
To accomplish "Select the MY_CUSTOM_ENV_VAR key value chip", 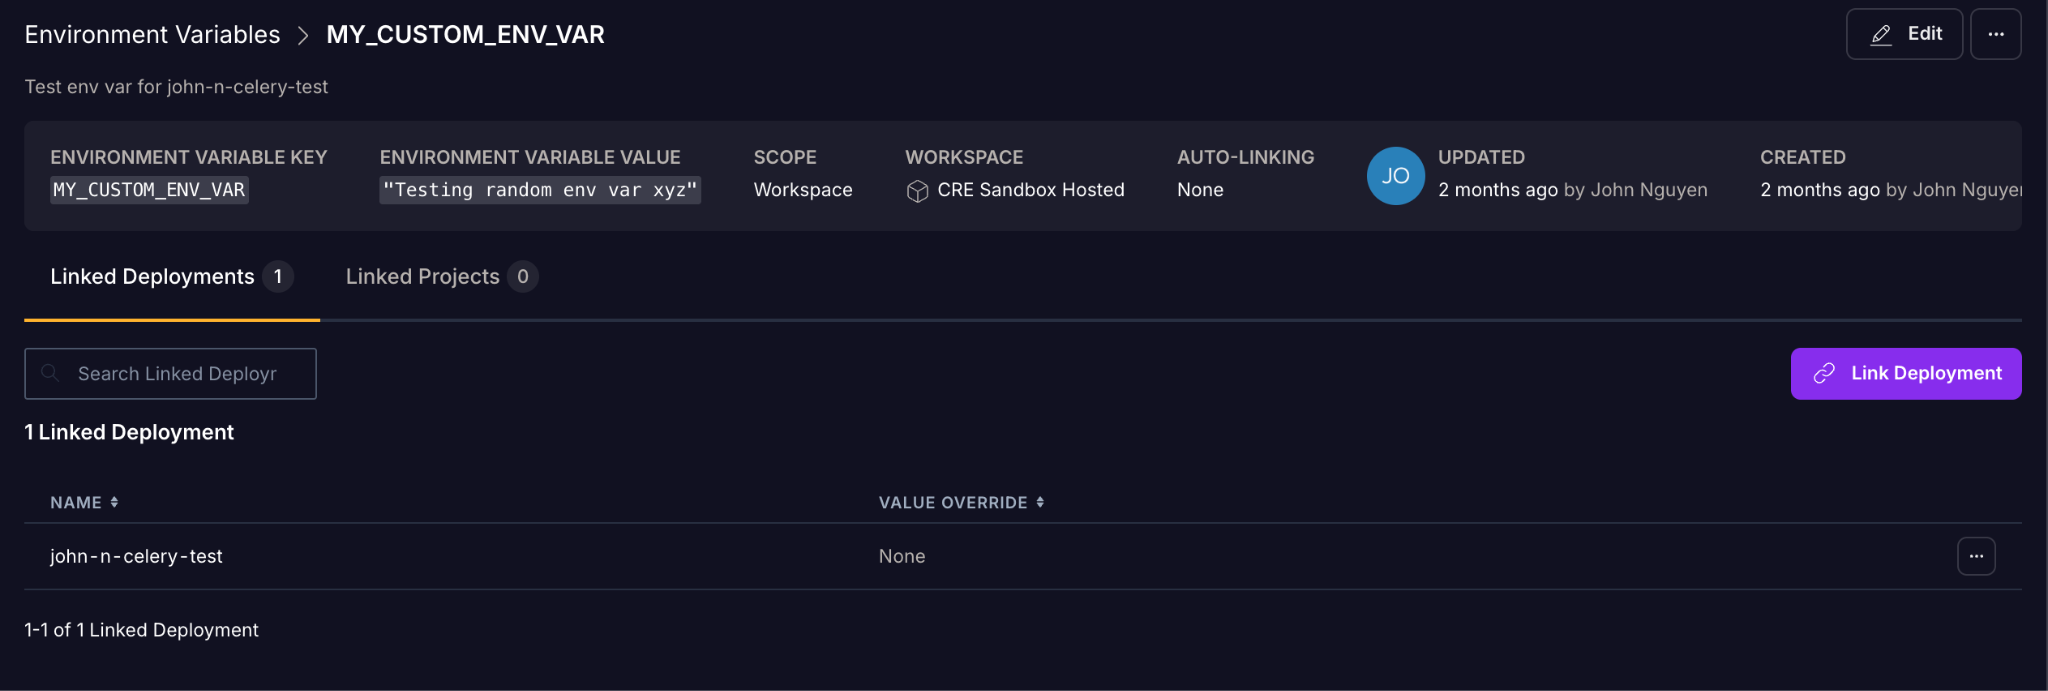I will [149, 190].
